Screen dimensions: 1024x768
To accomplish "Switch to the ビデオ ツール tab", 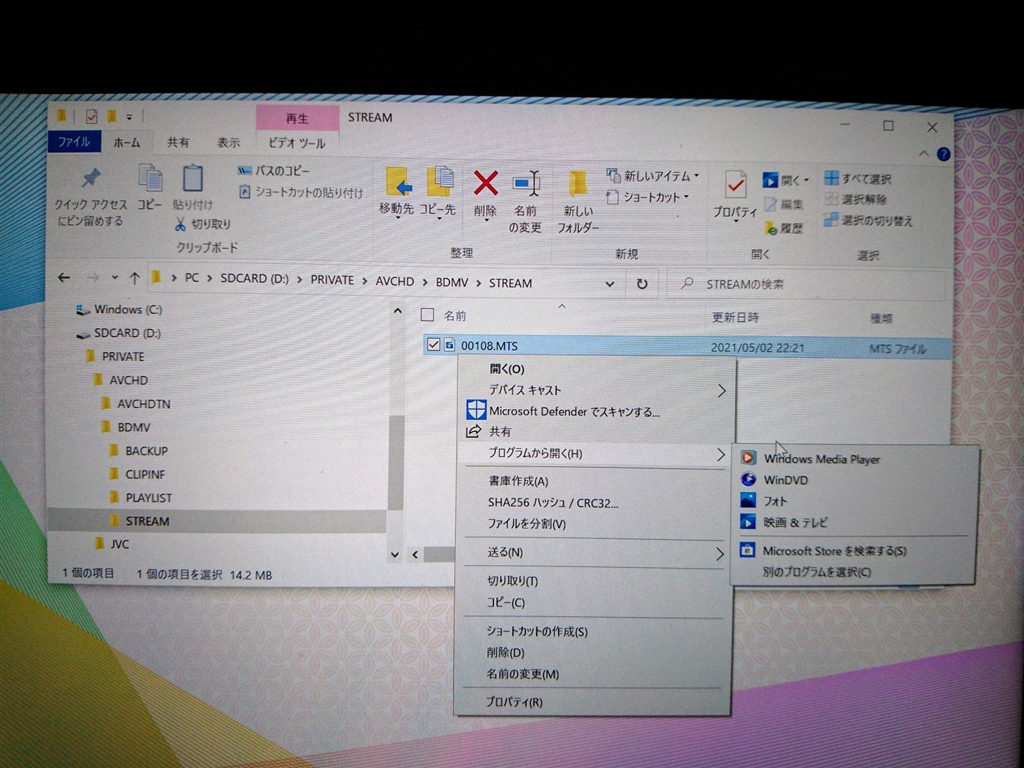I will coord(297,142).
